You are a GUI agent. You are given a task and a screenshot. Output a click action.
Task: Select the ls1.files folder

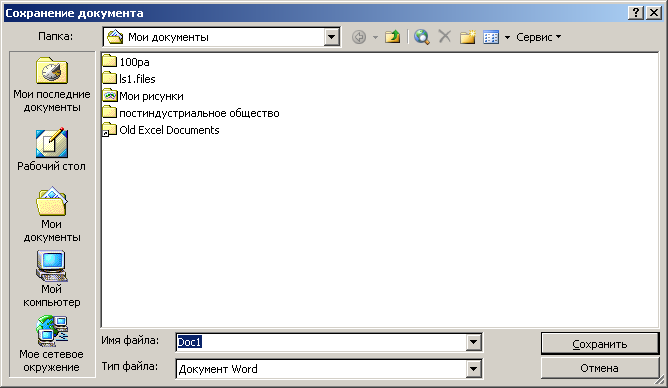pyautogui.click(x=129, y=79)
